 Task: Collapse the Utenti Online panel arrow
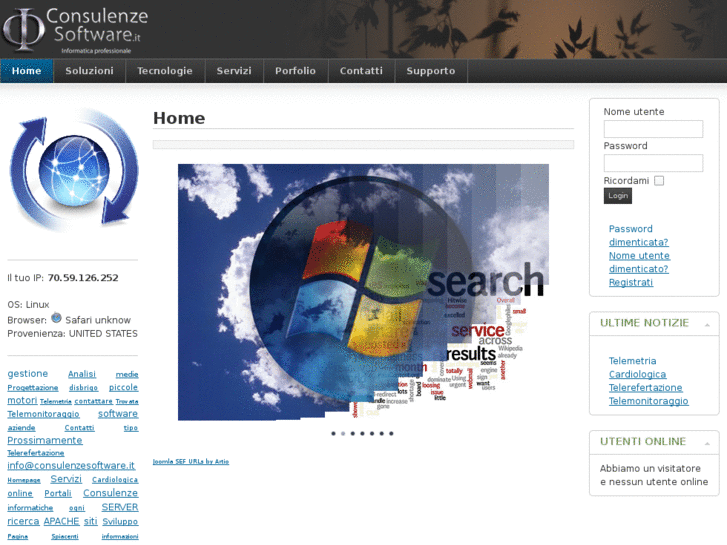pos(707,443)
